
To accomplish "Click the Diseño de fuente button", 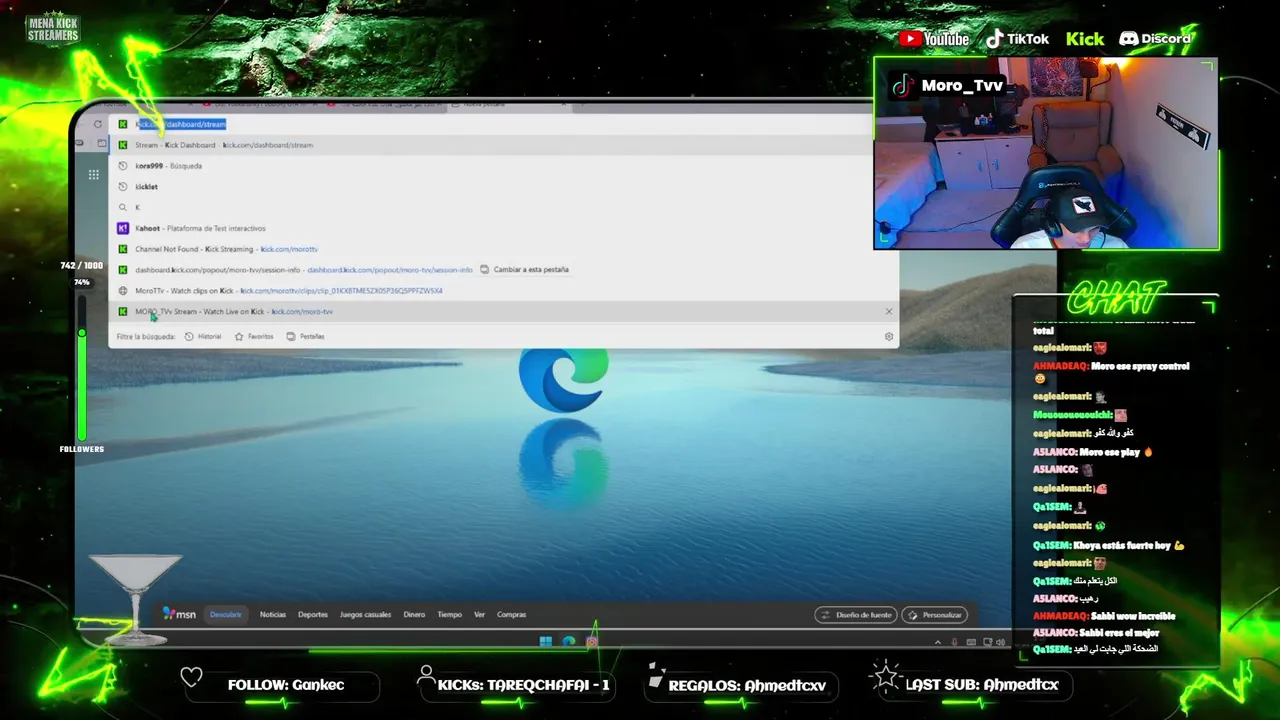I will pos(855,615).
